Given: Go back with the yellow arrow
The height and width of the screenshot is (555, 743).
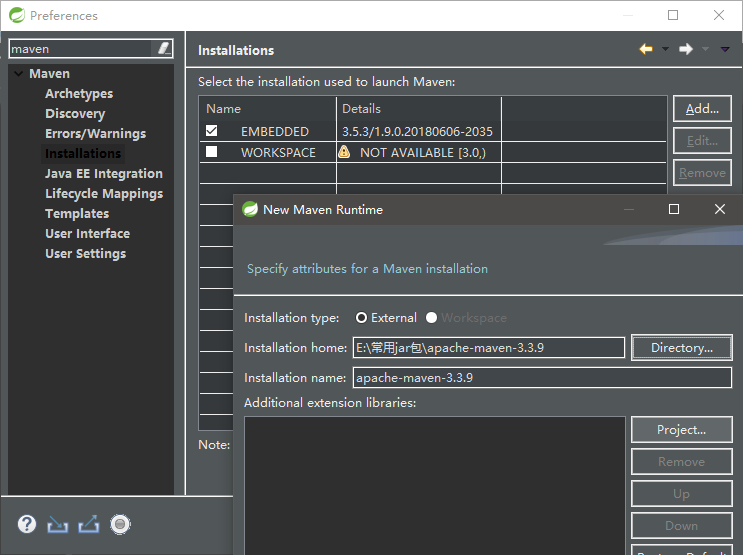Looking at the screenshot, I should tap(646, 49).
